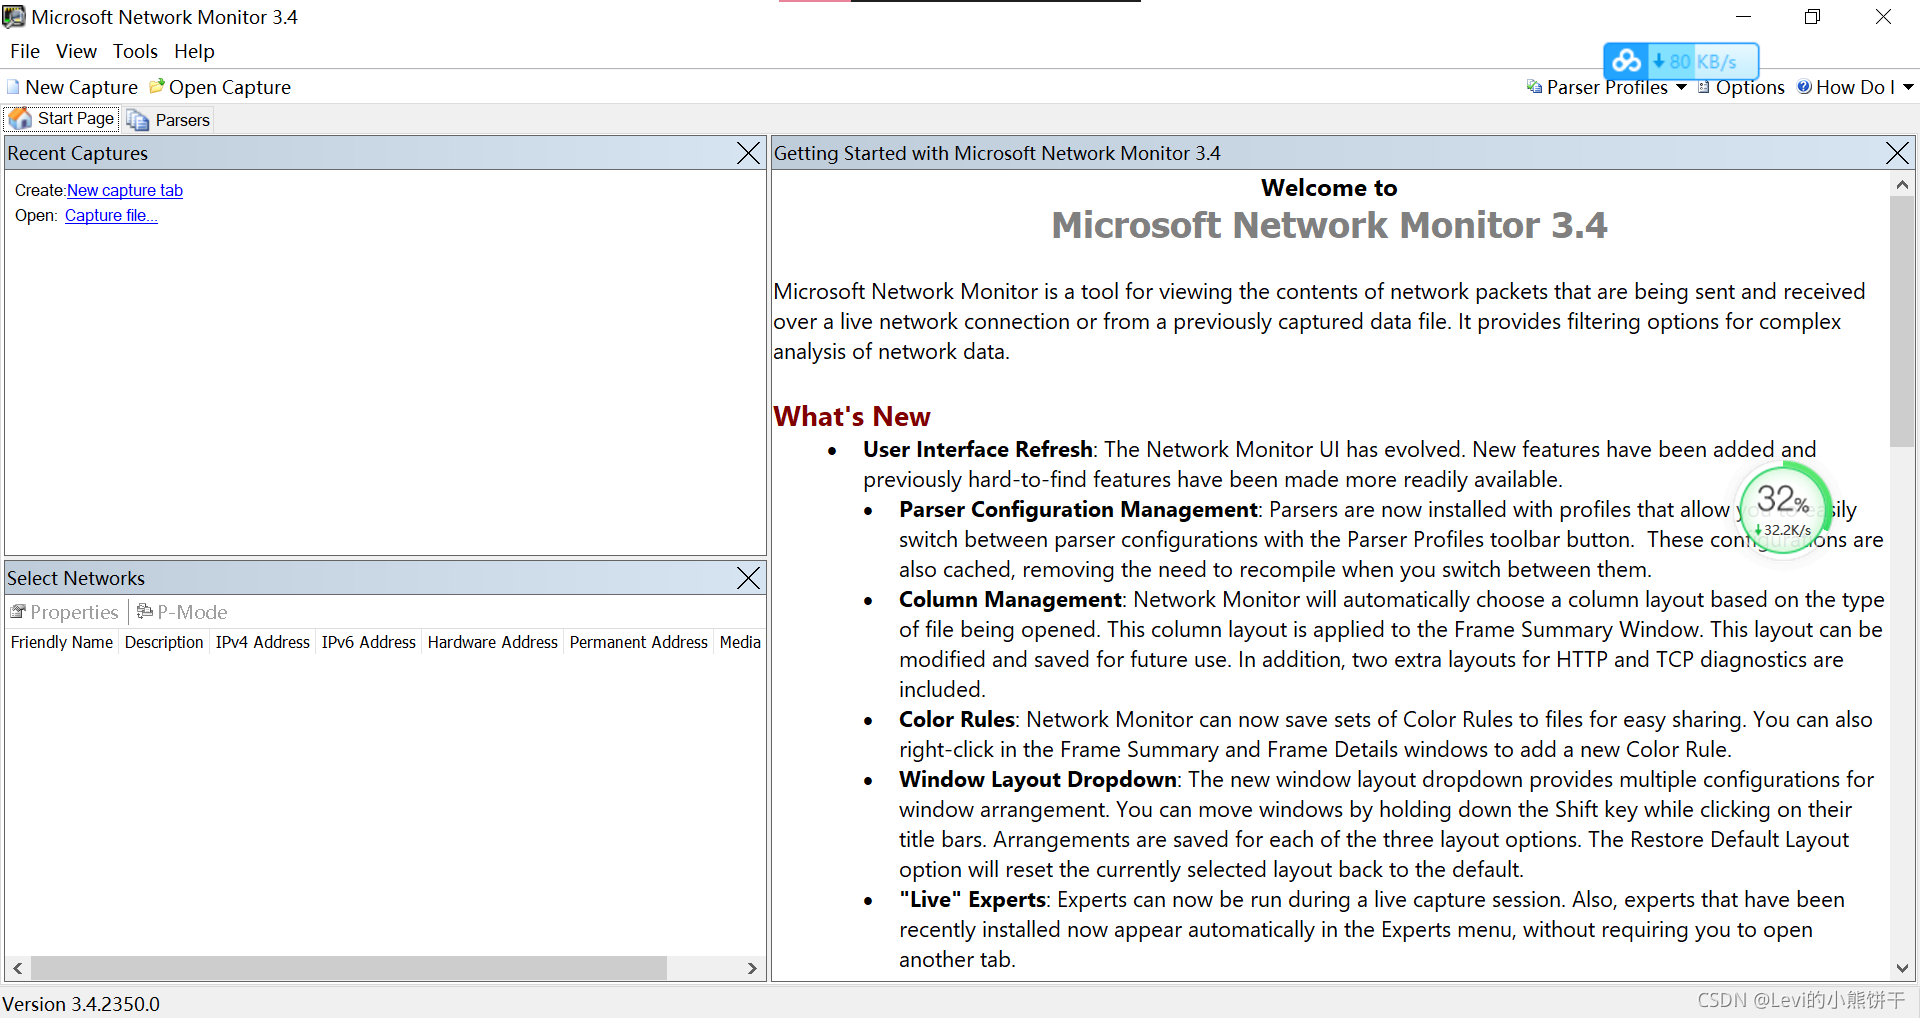Click the New Capture toolbar icon

(13, 87)
